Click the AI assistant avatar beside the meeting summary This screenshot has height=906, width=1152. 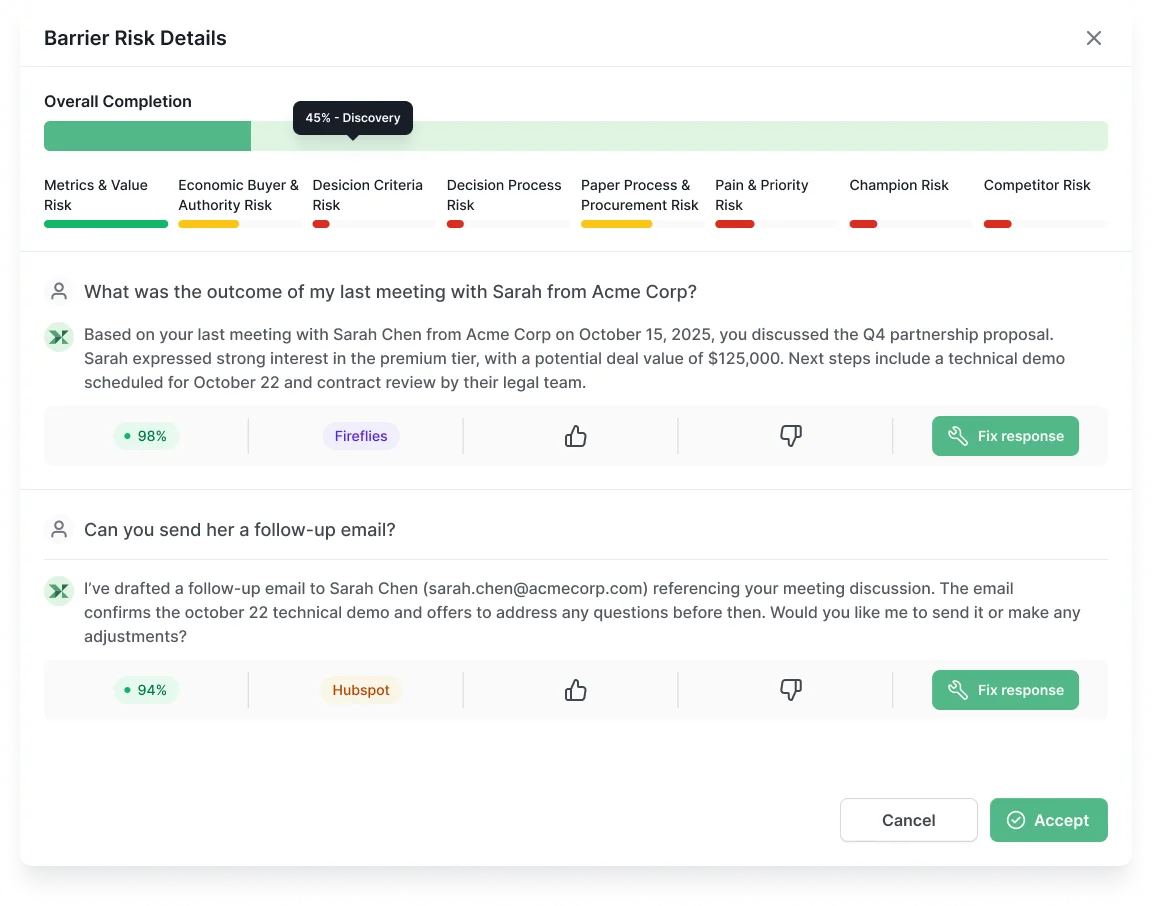click(x=59, y=337)
